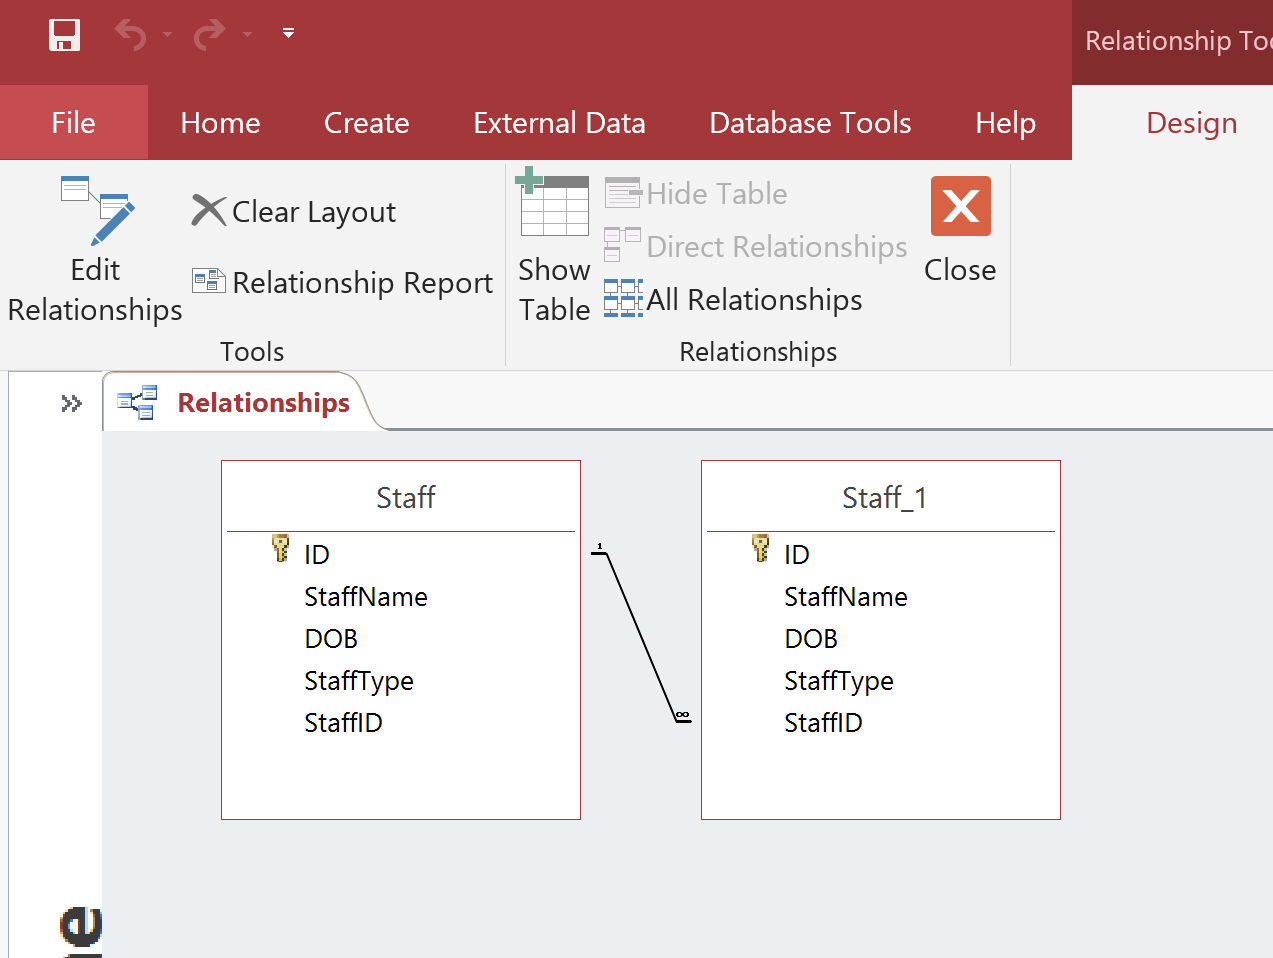The width and height of the screenshot is (1273, 958).
Task: Click the Hide Table icon
Action: tap(623, 193)
